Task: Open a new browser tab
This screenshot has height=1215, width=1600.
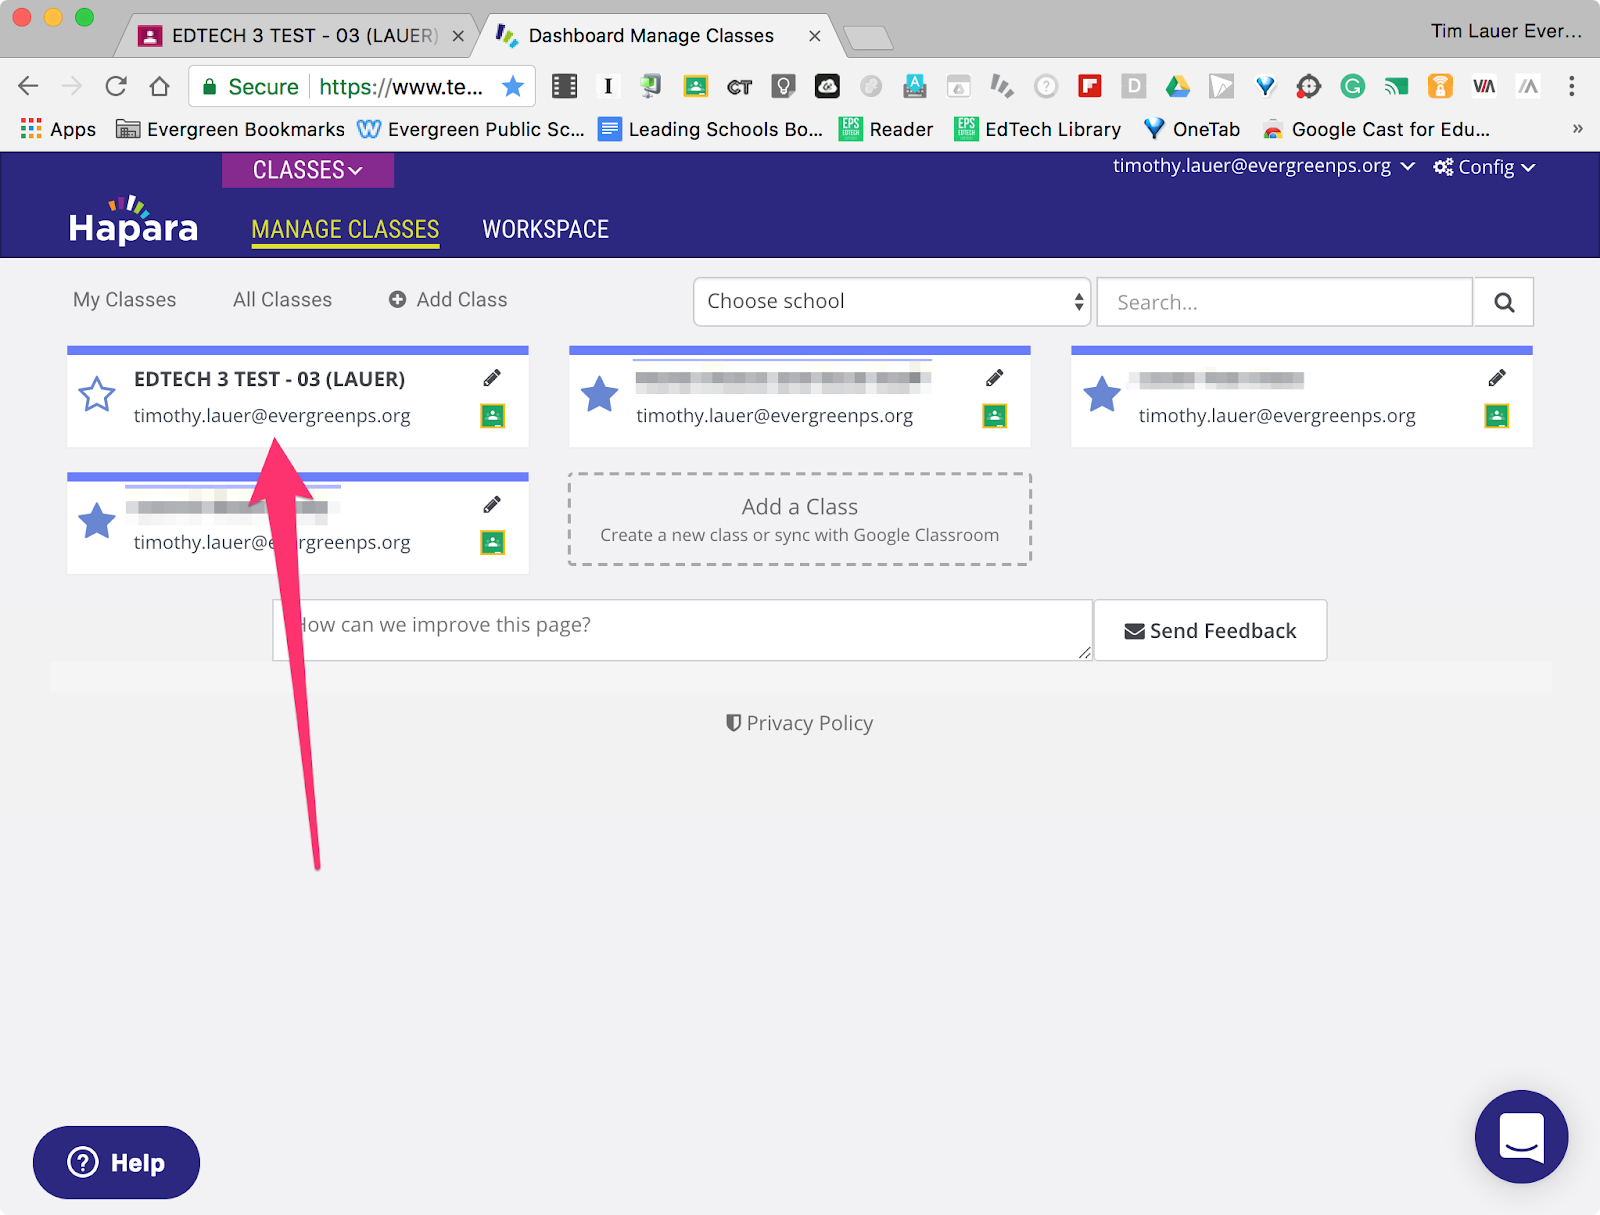Action: click(868, 38)
